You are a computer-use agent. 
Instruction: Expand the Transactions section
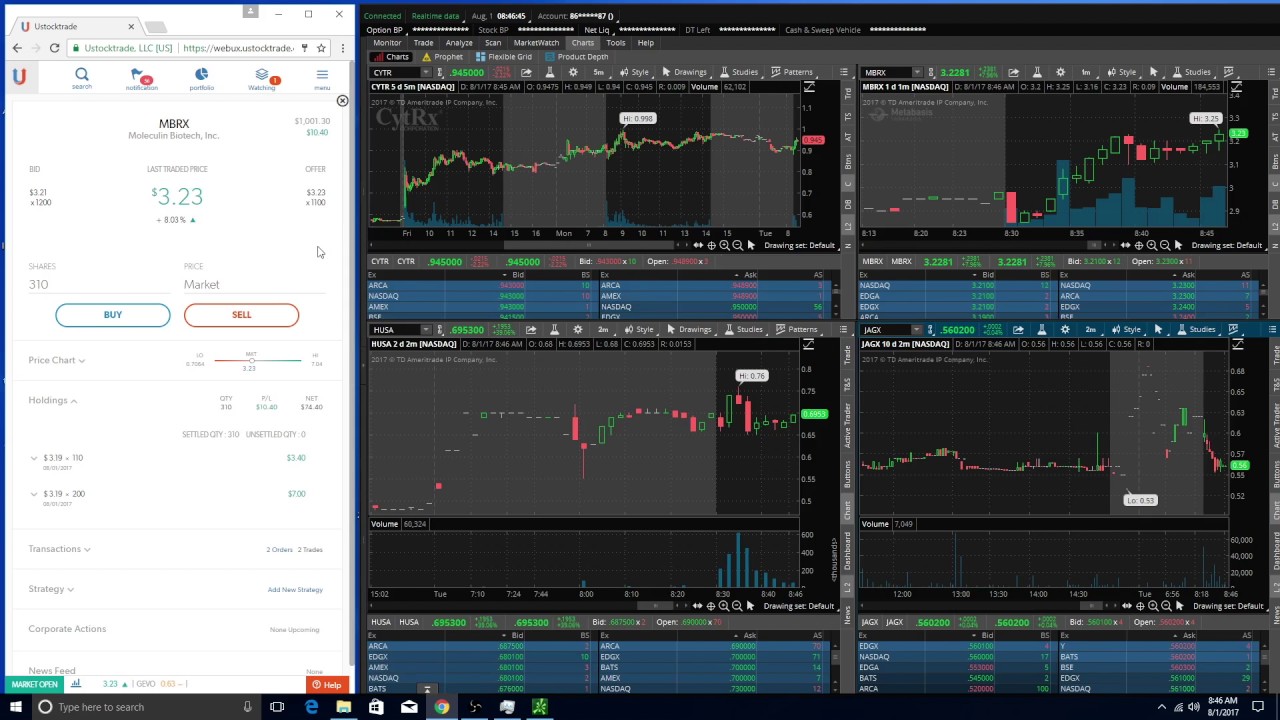(60, 549)
